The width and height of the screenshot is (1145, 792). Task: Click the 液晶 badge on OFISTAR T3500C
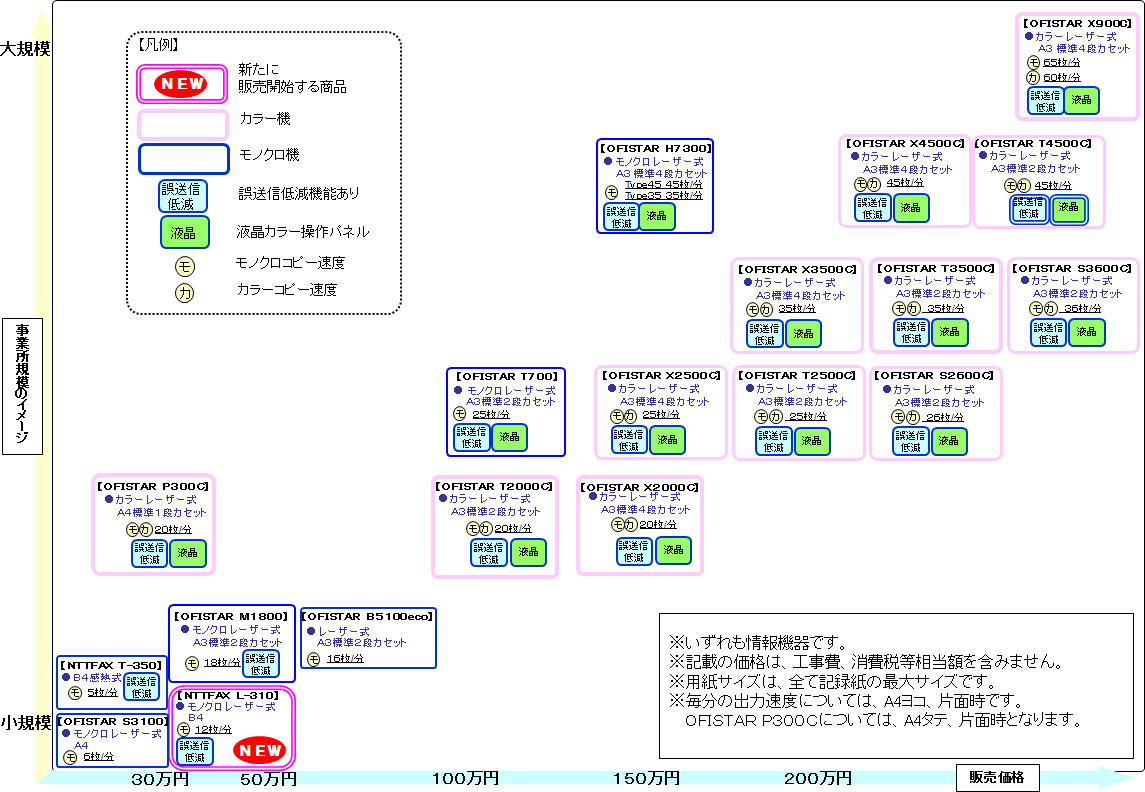point(949,332)
